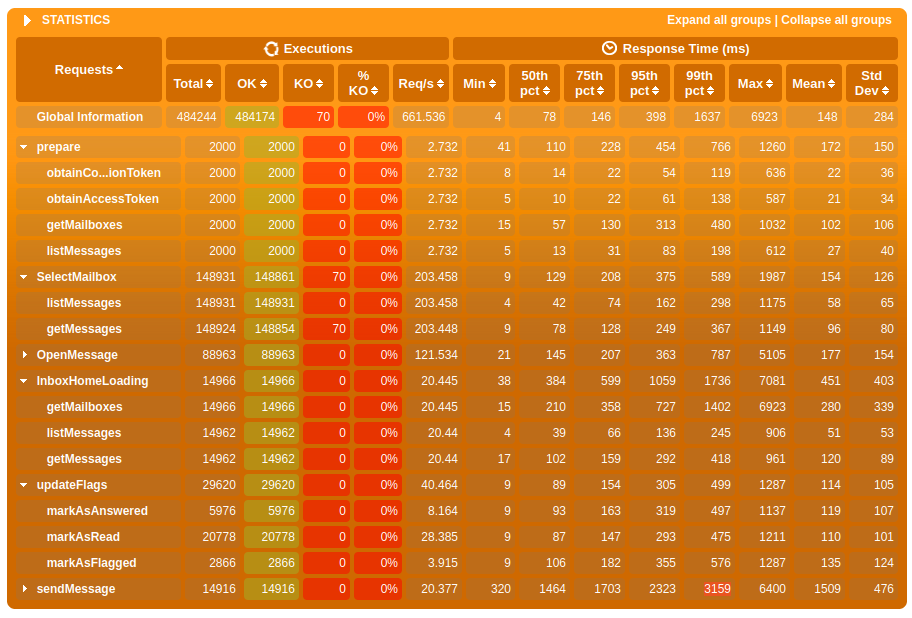Sort by Std Dev column
The image size is (912, 618).
[x=872, y=83]
